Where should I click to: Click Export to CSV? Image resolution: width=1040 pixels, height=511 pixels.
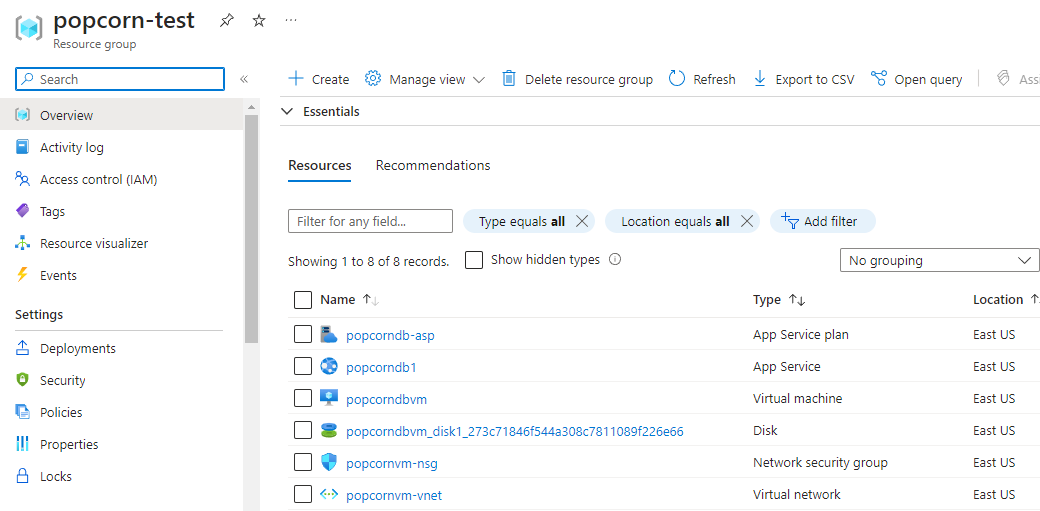pyautogui.click(x=804, y=79)
